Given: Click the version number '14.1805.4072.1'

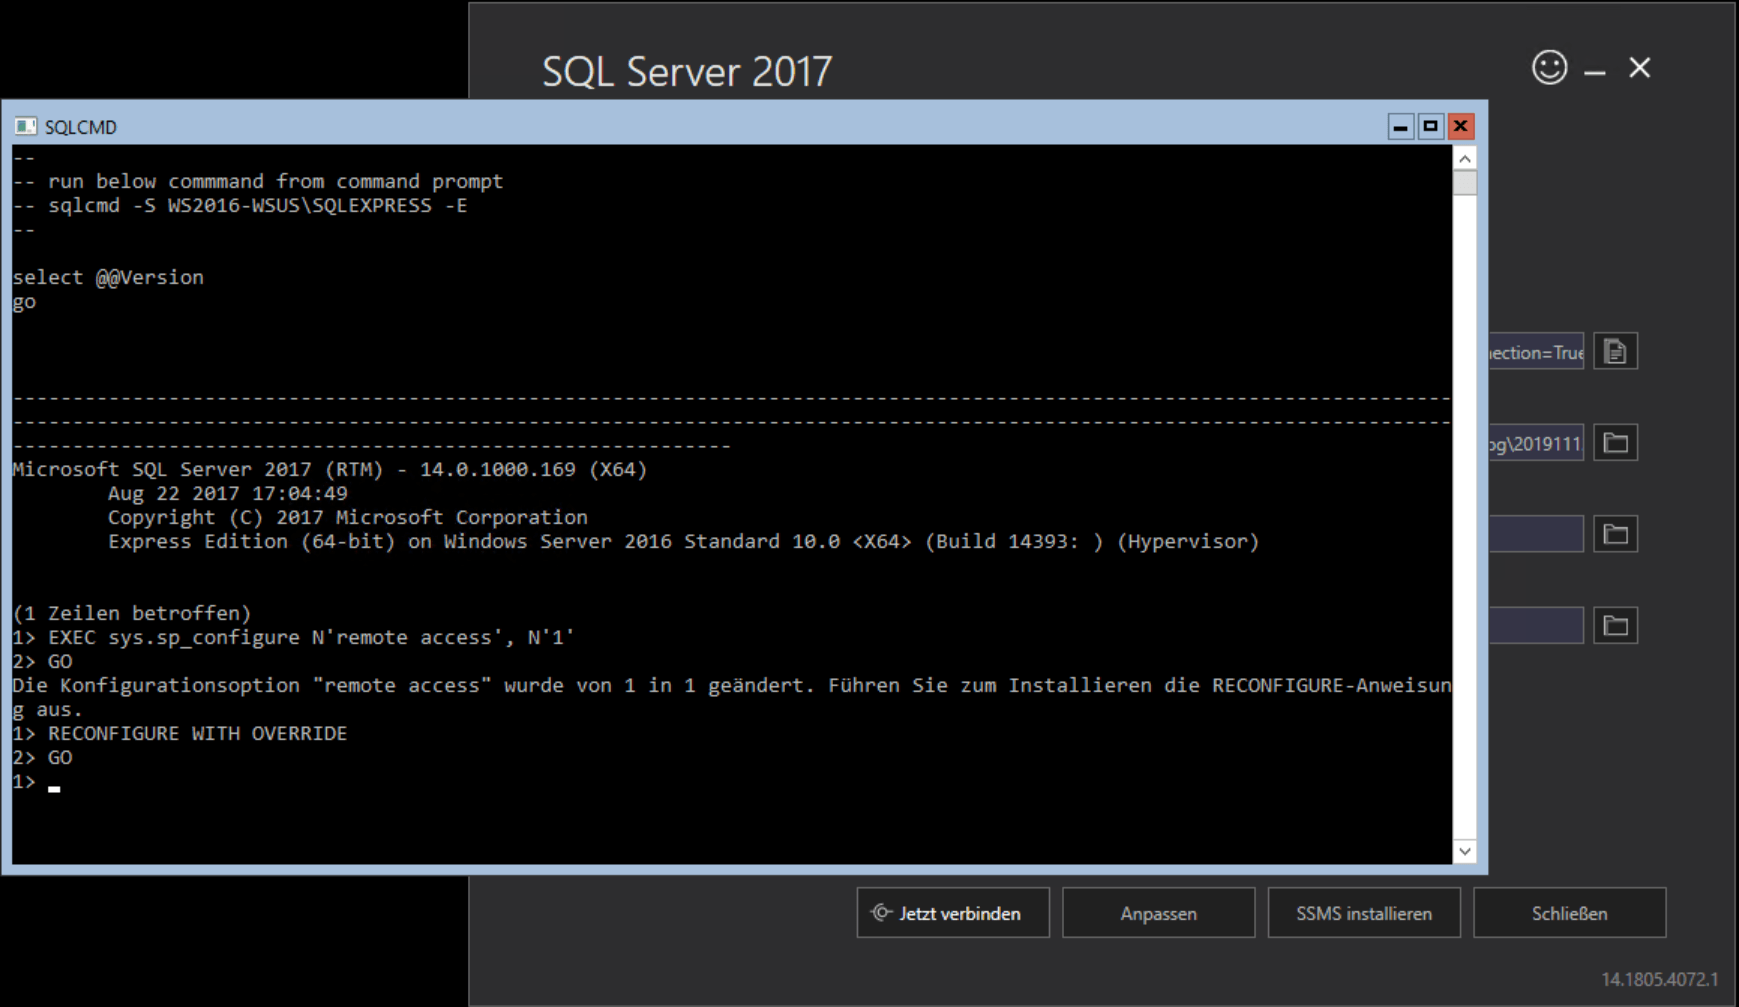Looking at the screenshot, I should coord(1660,980).
